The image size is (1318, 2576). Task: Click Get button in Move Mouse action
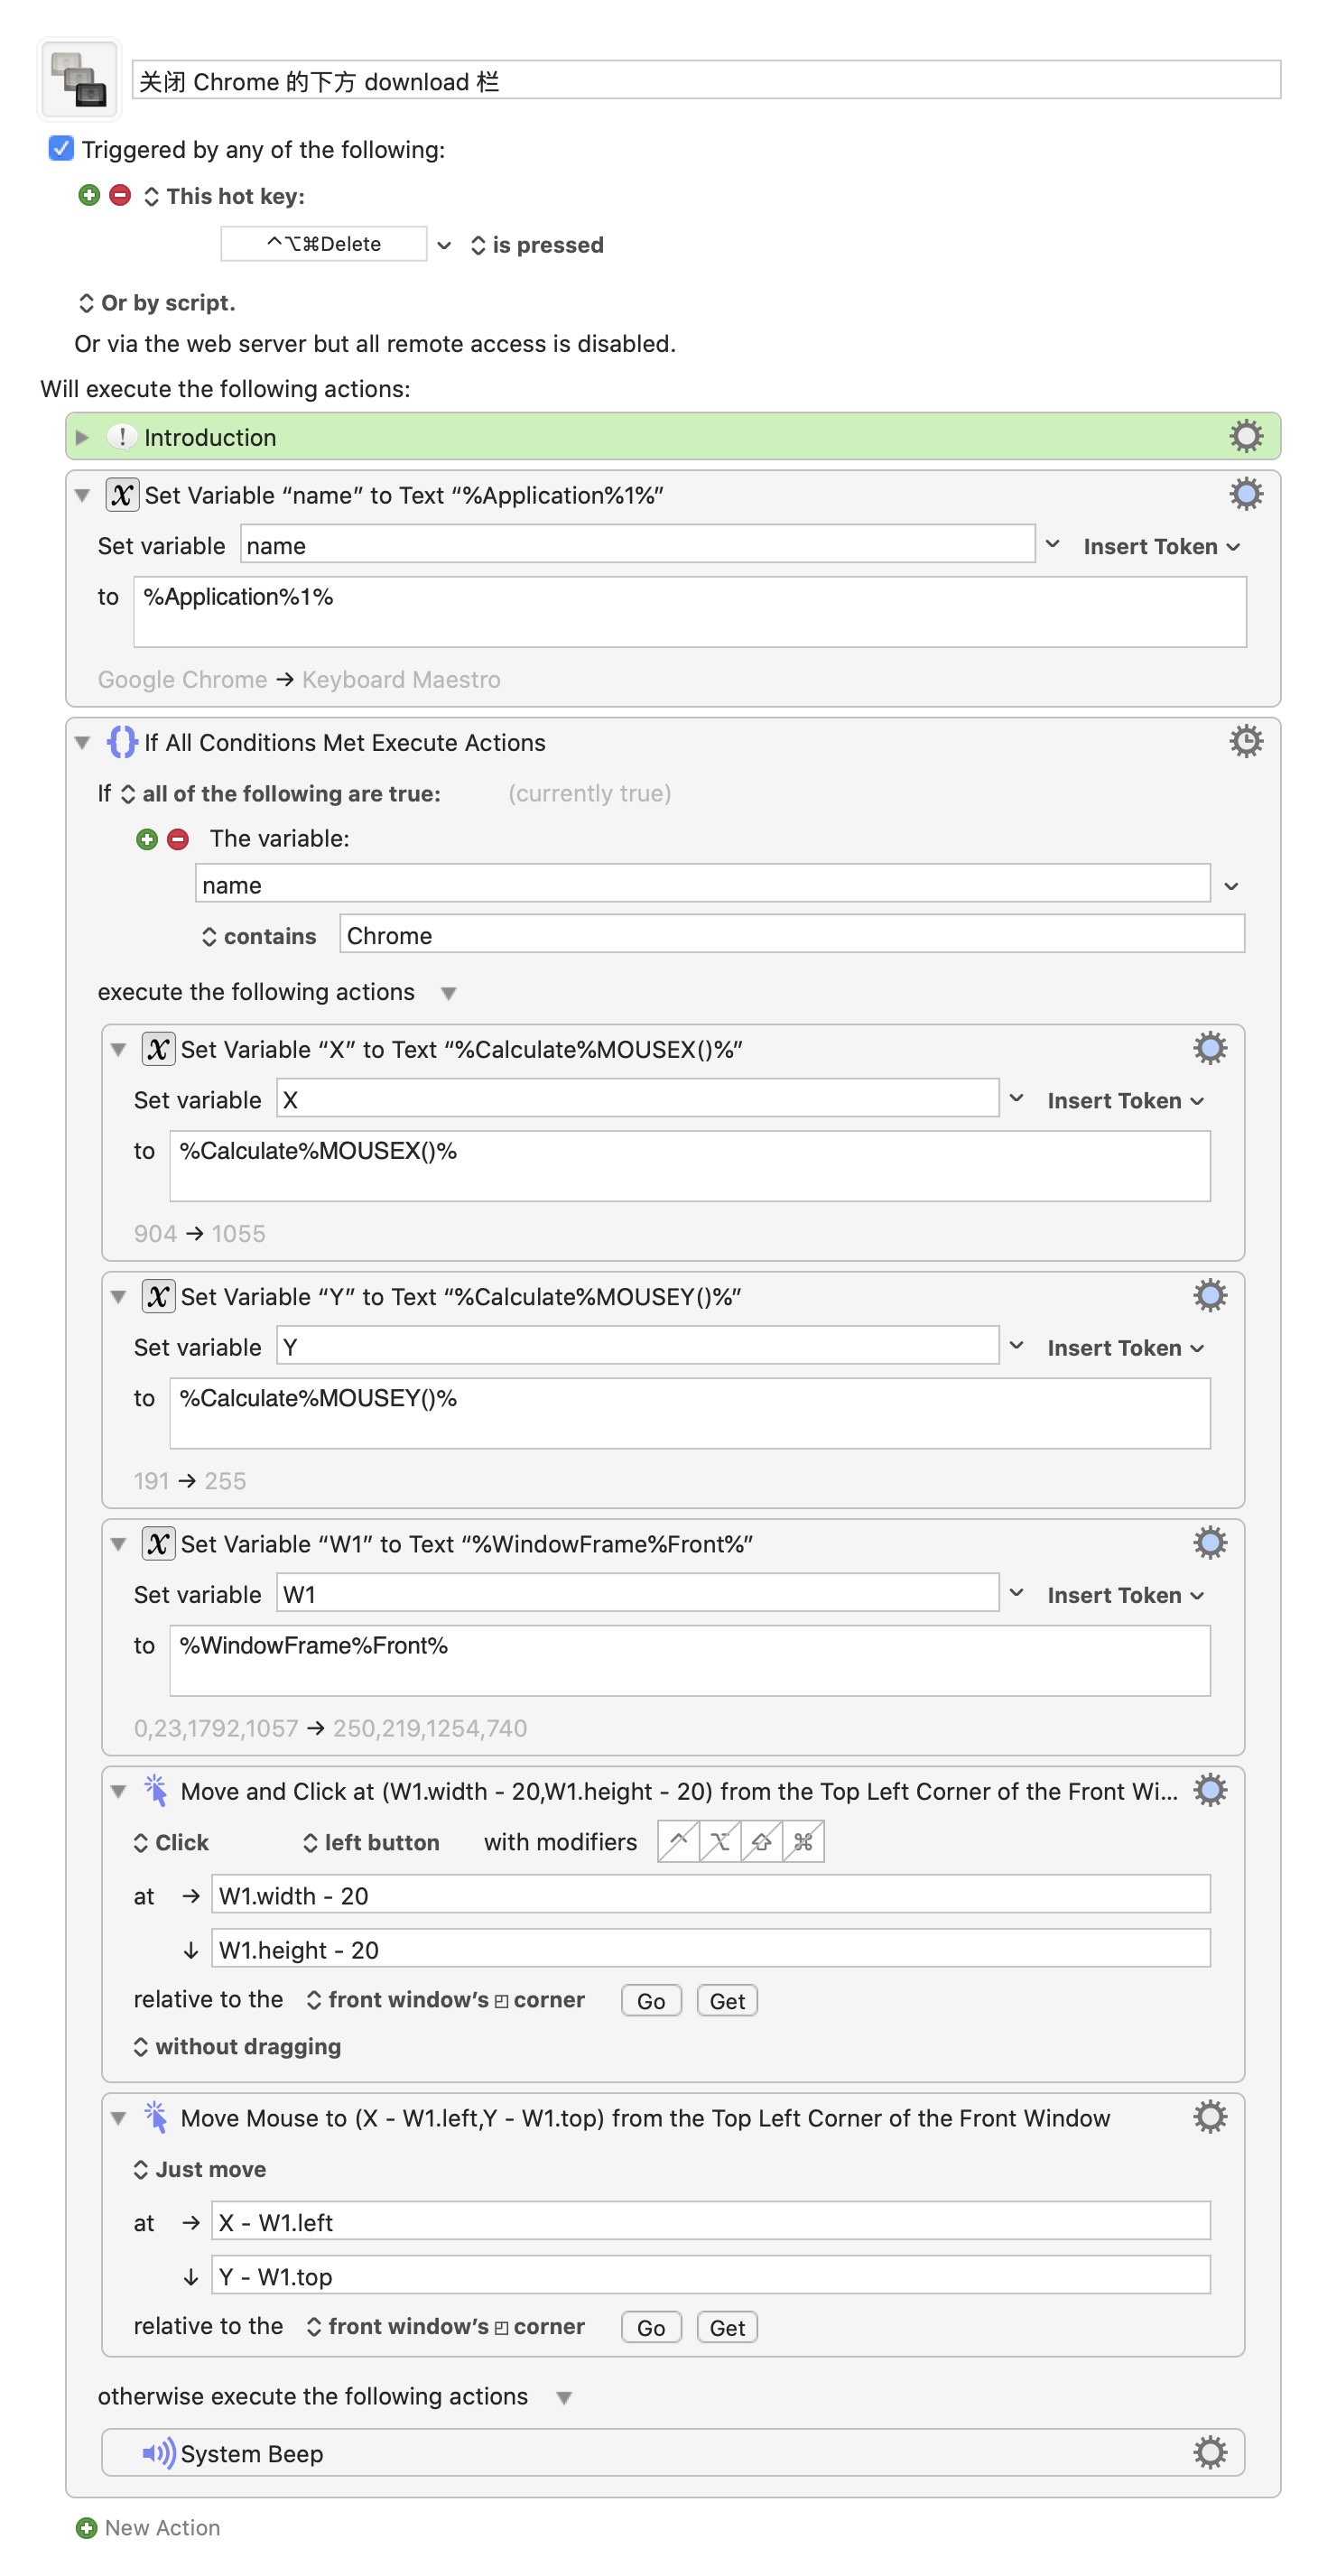pyautogui.click(x=727, y=2327)
